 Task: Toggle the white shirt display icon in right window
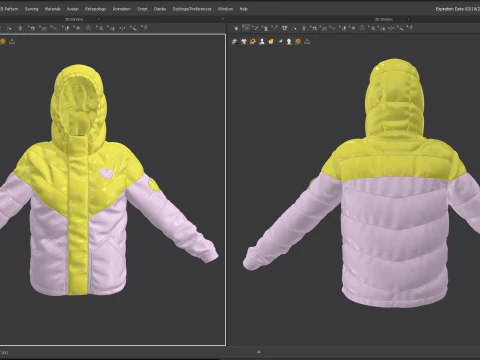(x=244, y=42)
